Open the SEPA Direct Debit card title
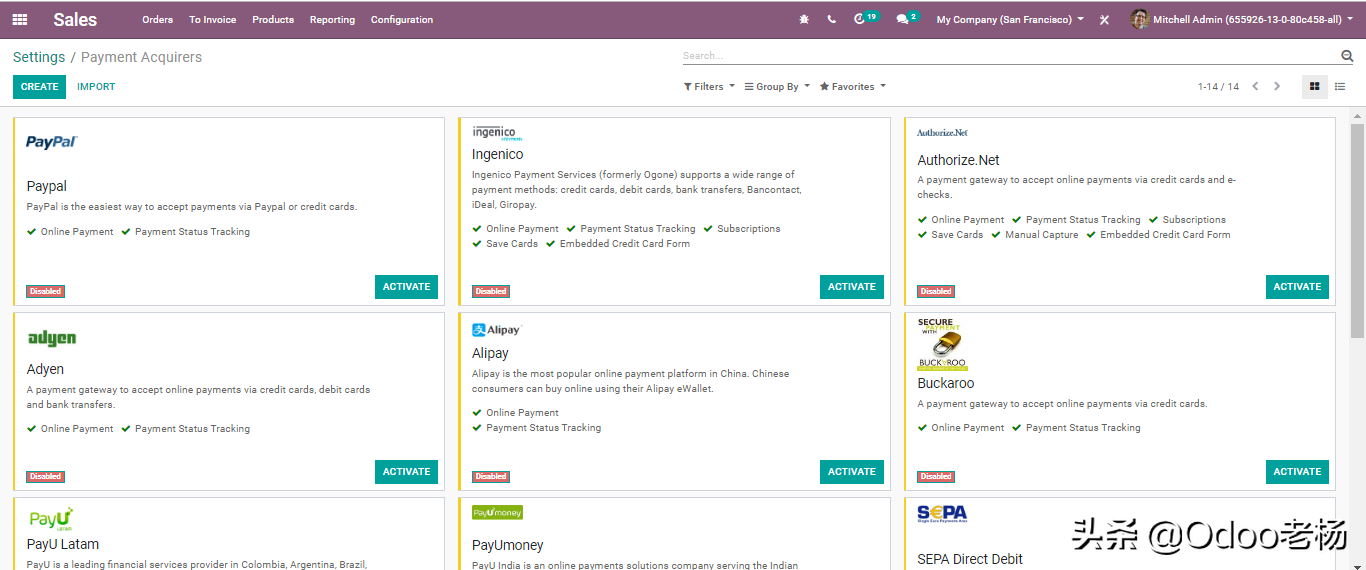Screen dimensions: 1366x570 pos(970,560)
